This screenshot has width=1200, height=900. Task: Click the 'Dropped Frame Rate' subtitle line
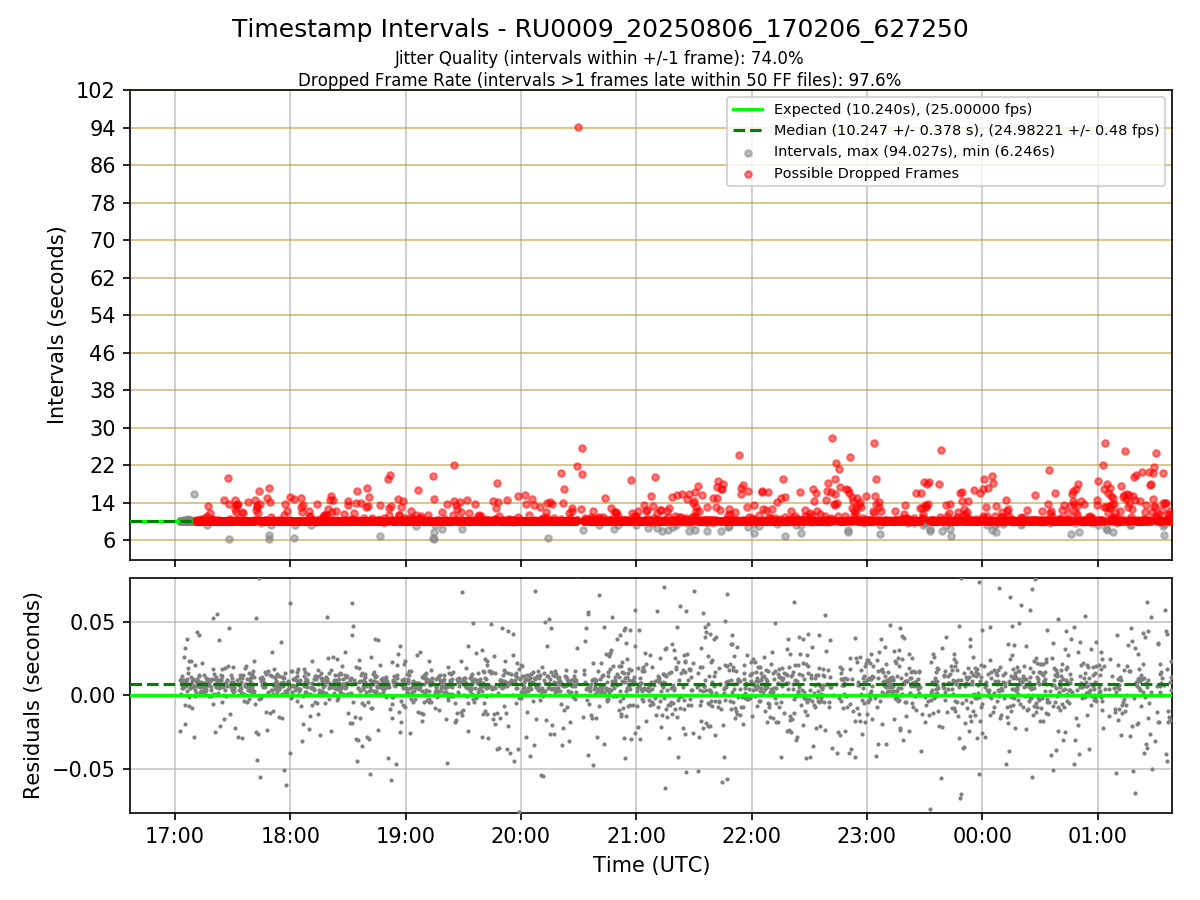(x=599, y=79)
